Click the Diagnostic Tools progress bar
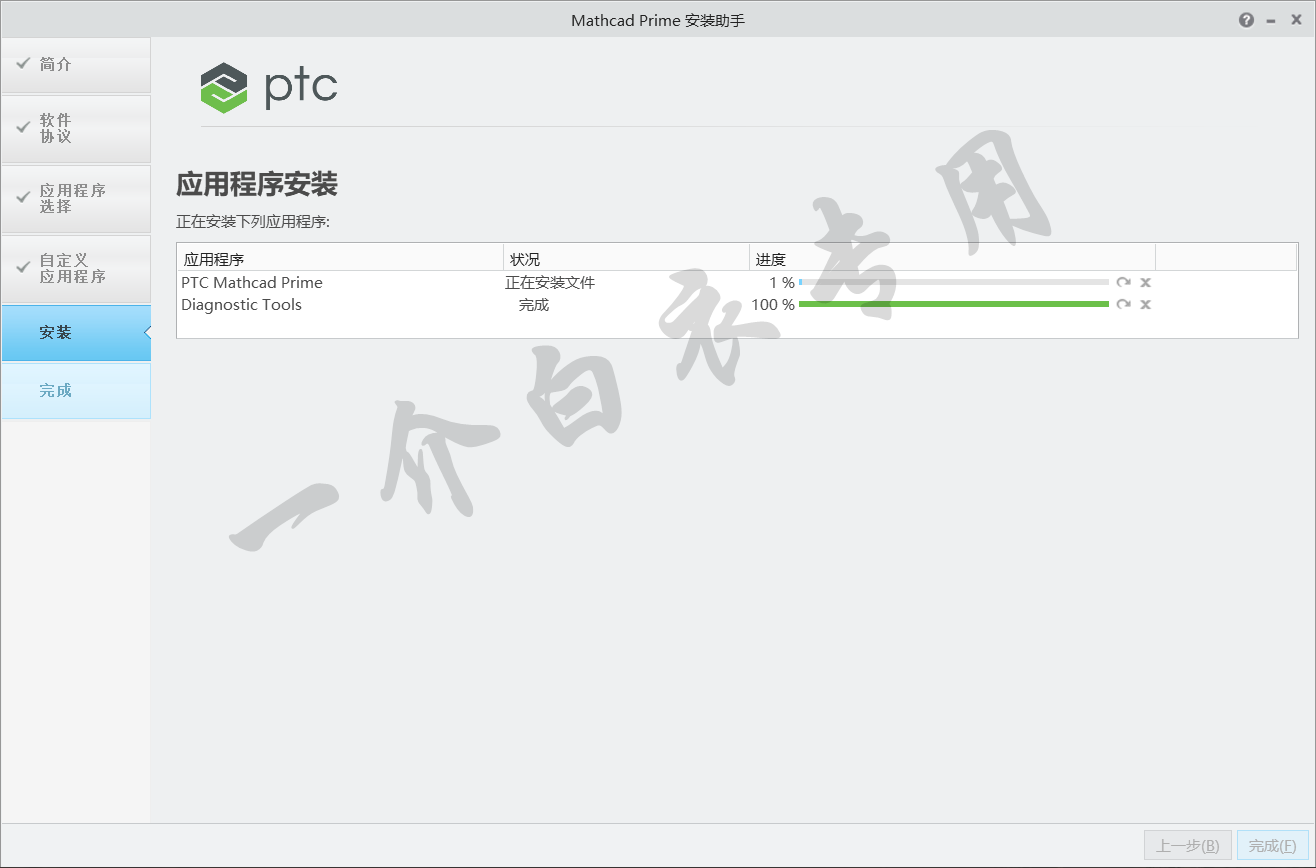Image resolution: width=1316 pixels, height=868 pixels. coord(954,304)
